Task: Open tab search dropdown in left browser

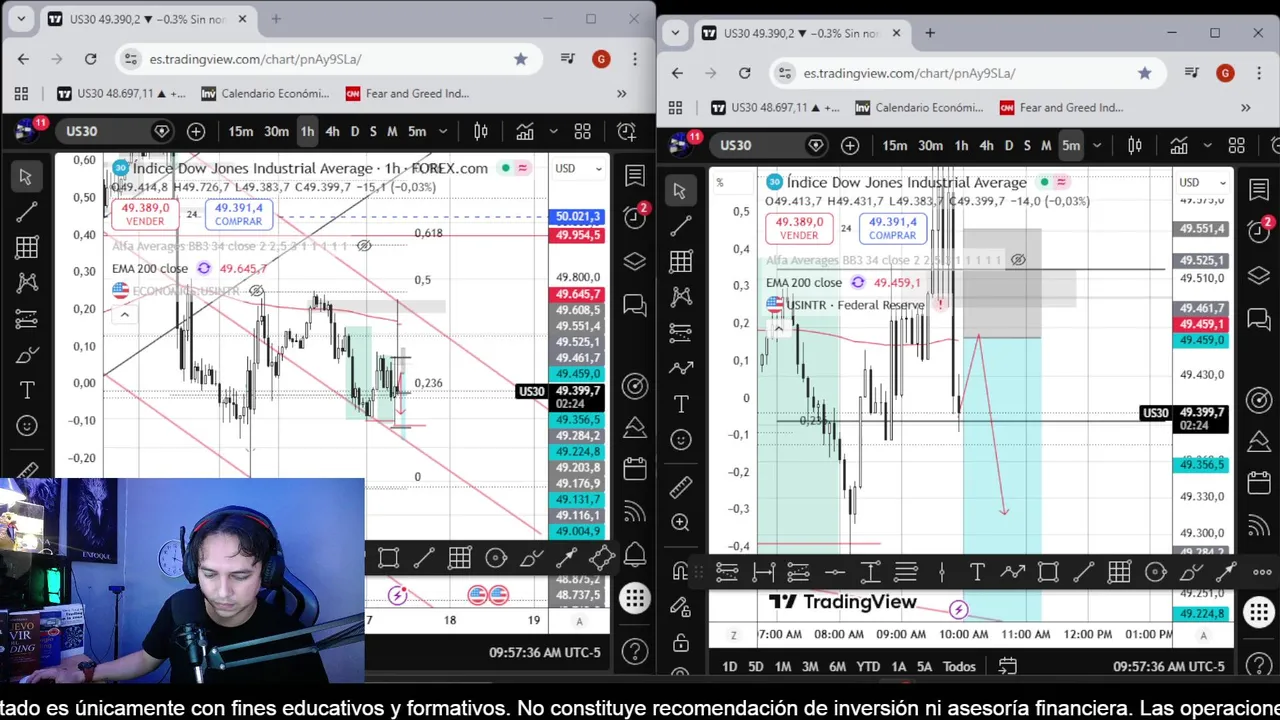Action: (x=22, y=19)
